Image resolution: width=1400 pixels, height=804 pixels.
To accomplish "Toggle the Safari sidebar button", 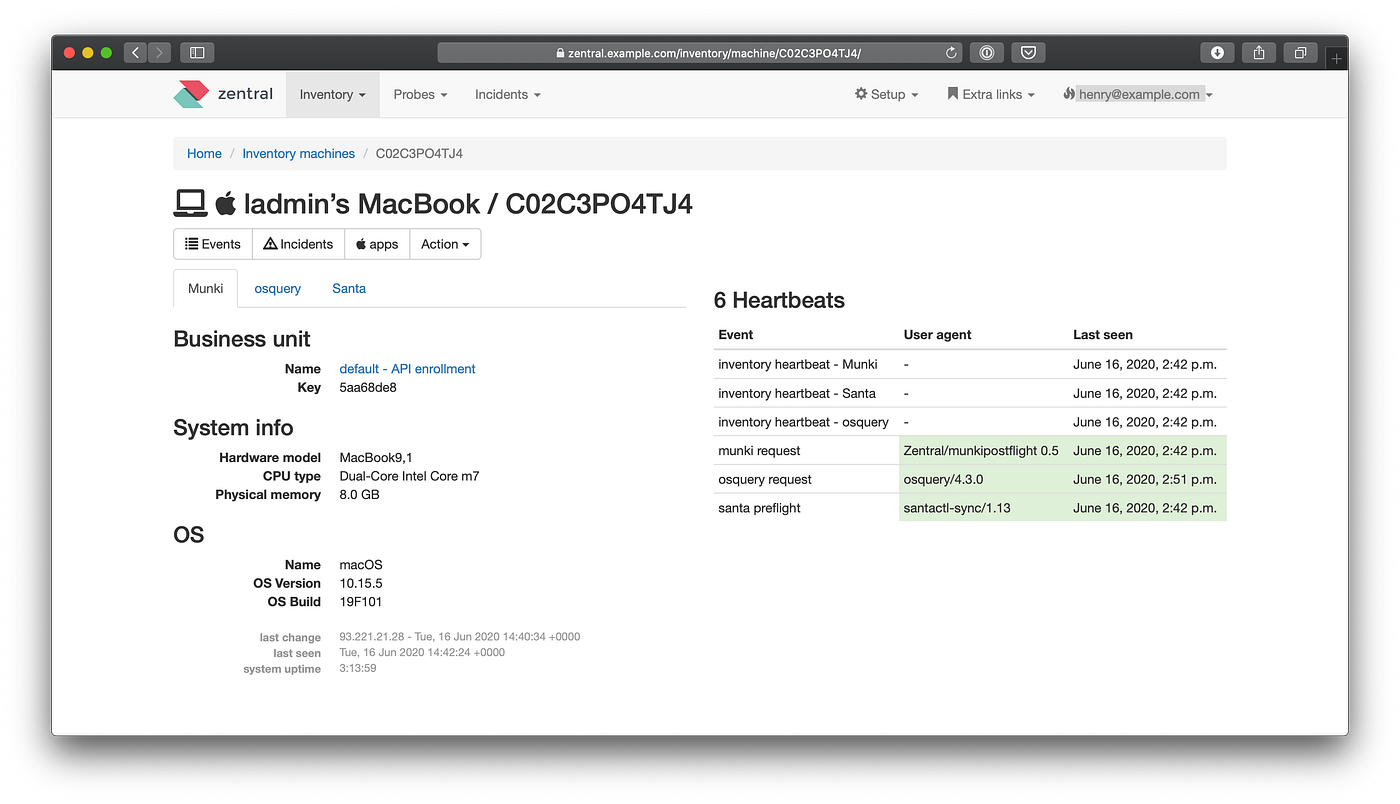I will [197, 52].
